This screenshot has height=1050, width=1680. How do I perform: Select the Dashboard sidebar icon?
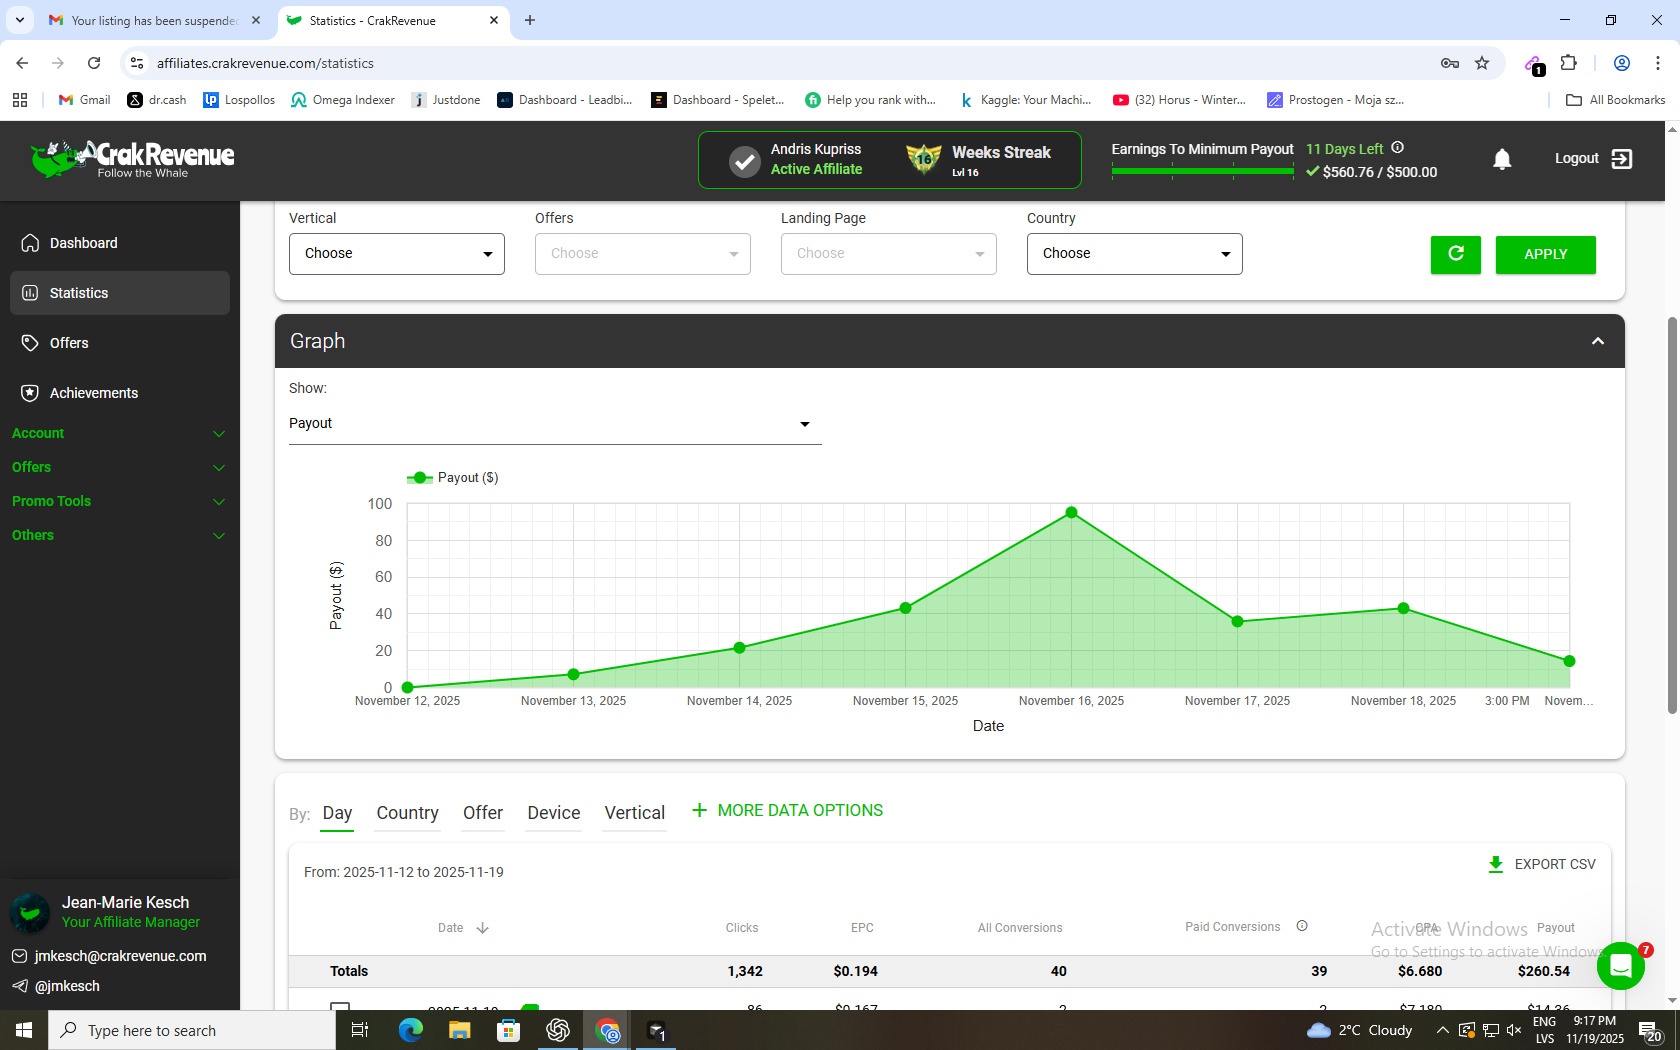tap(30, 243)
